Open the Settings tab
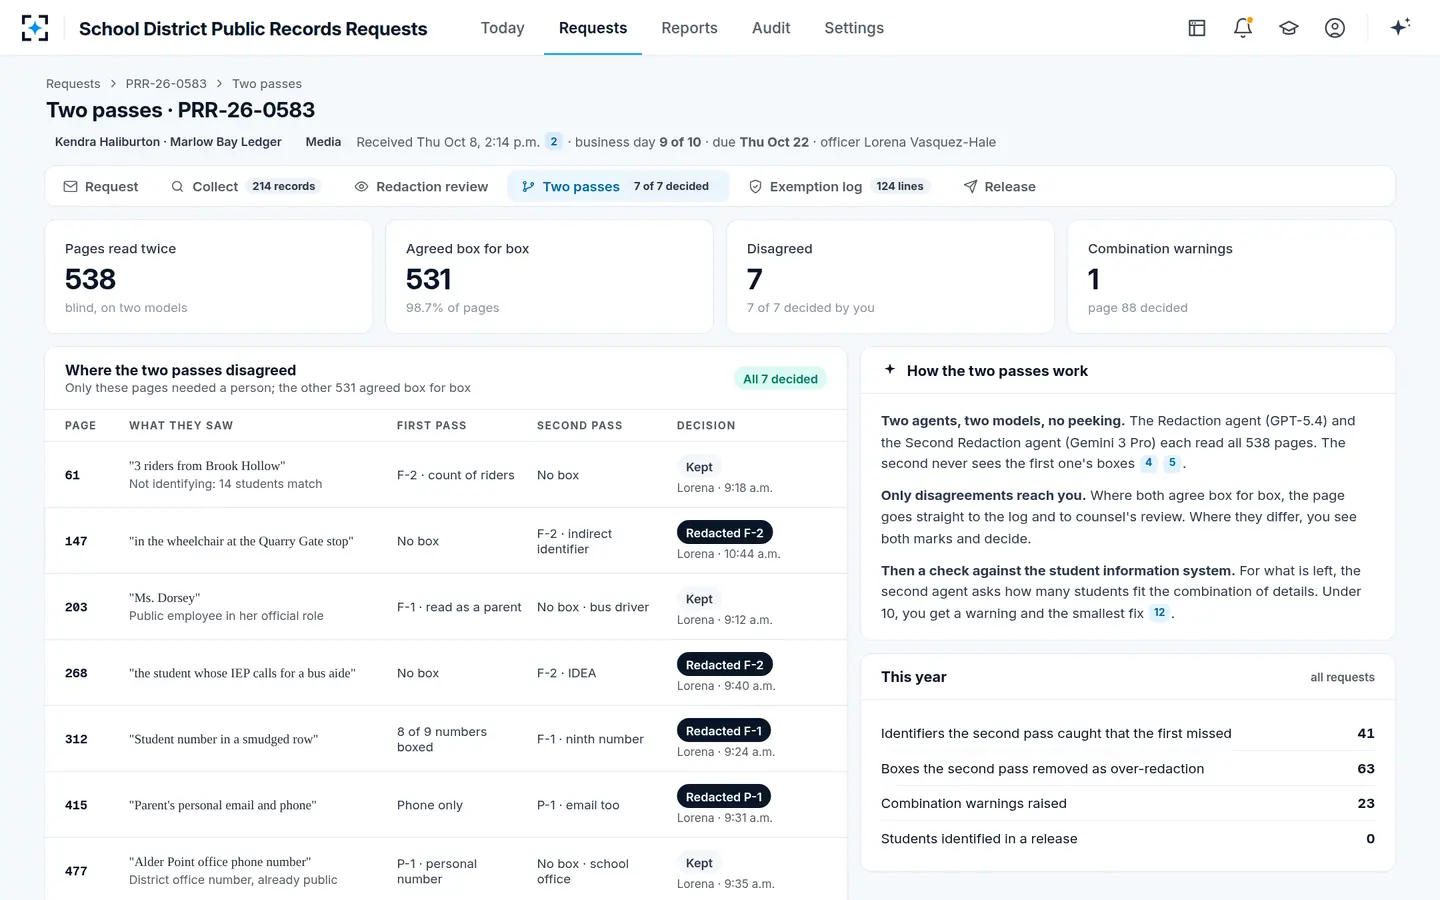Image resolution: width=1440 pixels, height=900 pixels. 854,28
